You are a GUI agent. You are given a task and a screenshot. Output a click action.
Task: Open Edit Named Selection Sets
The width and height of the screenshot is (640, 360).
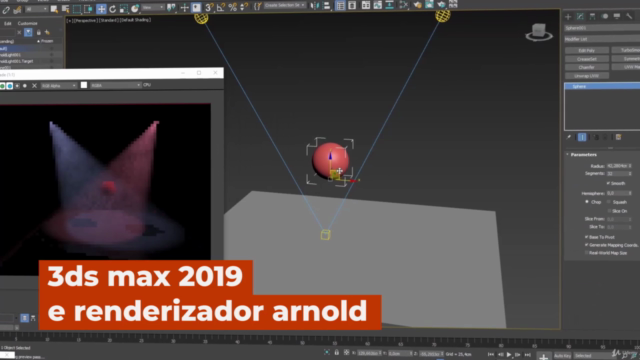258,7
